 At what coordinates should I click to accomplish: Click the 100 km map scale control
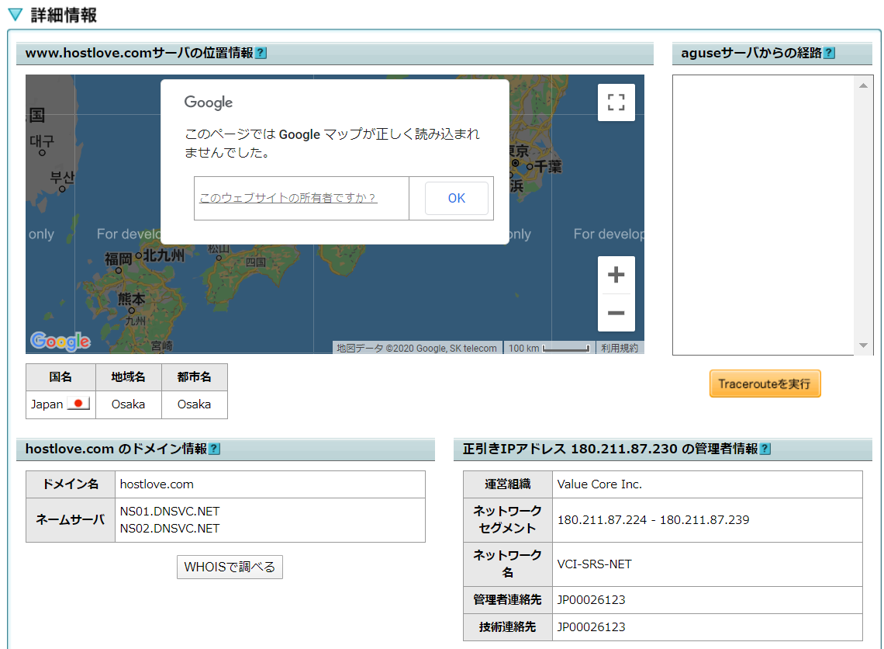coord(549,348)
